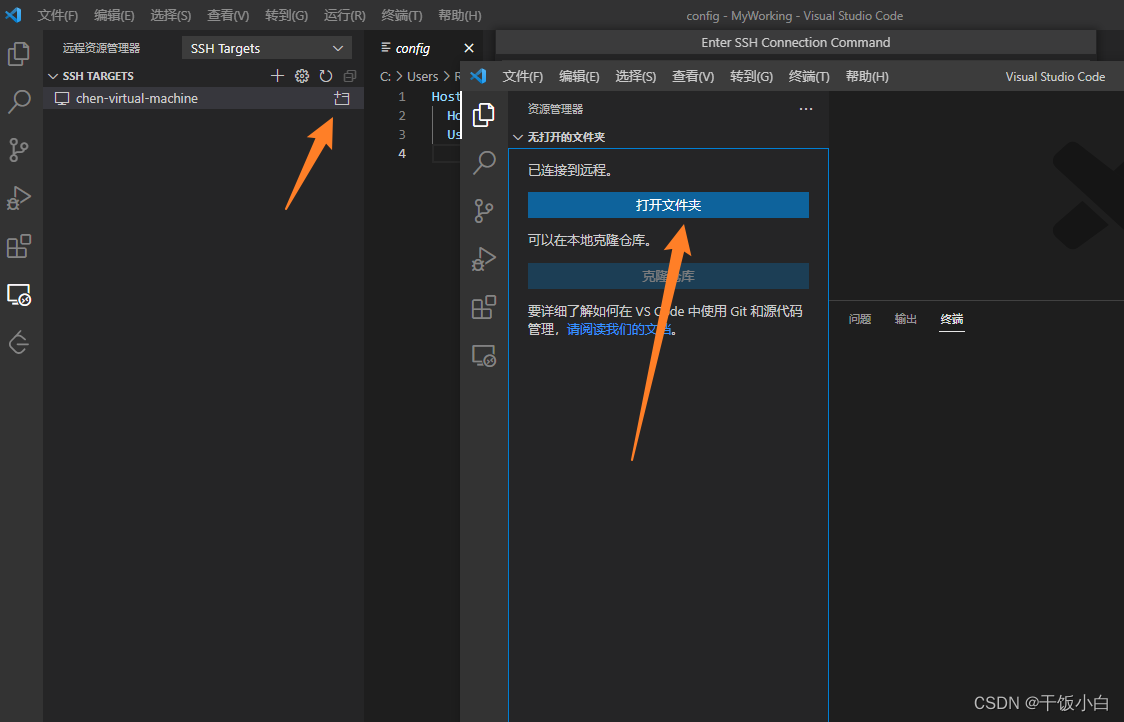
Task: Open the more actions ellipsis in 资源管理器 panel
Action: [x=806, y=109]
